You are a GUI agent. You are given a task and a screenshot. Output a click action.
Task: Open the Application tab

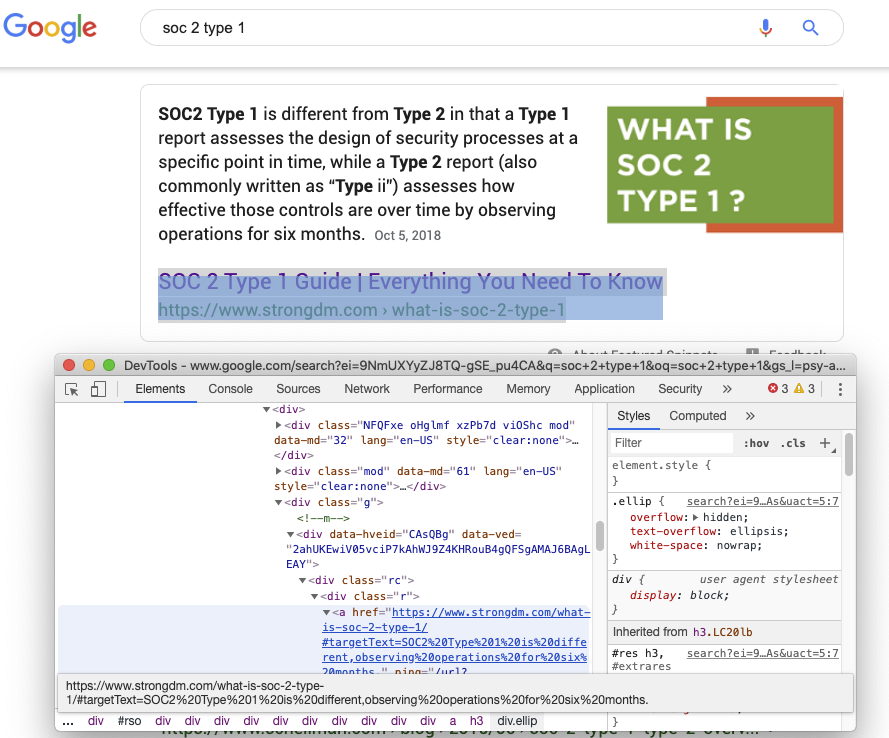pos(604,389)
